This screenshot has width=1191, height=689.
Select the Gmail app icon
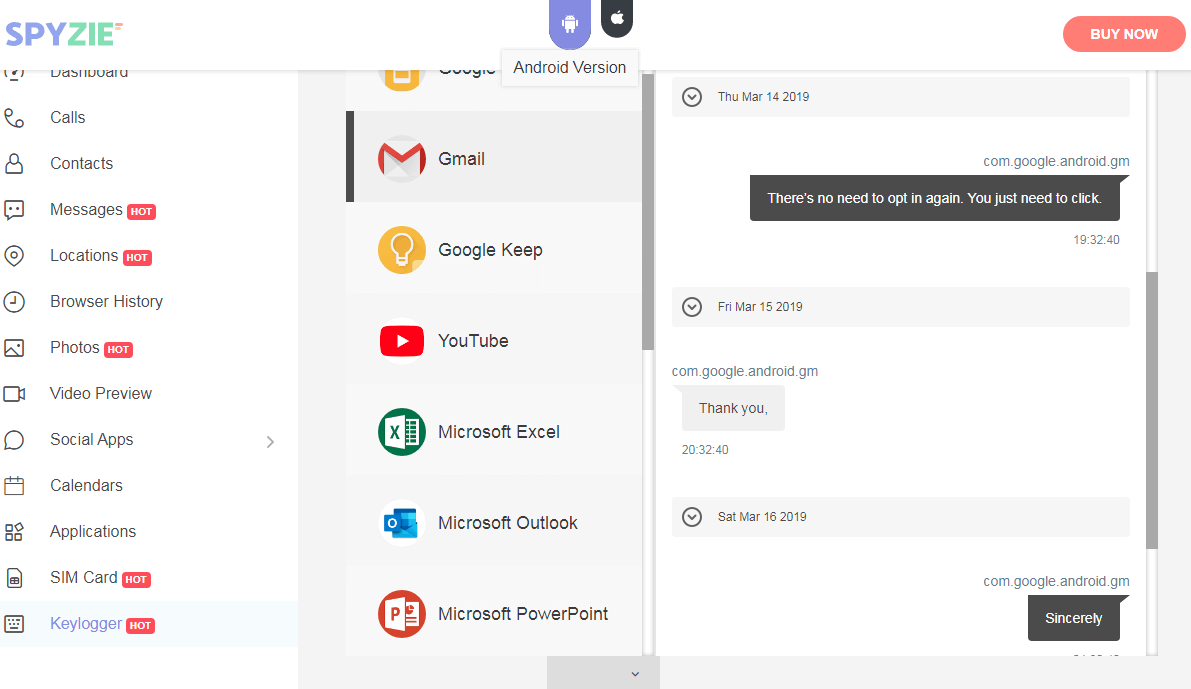(402, 159)
